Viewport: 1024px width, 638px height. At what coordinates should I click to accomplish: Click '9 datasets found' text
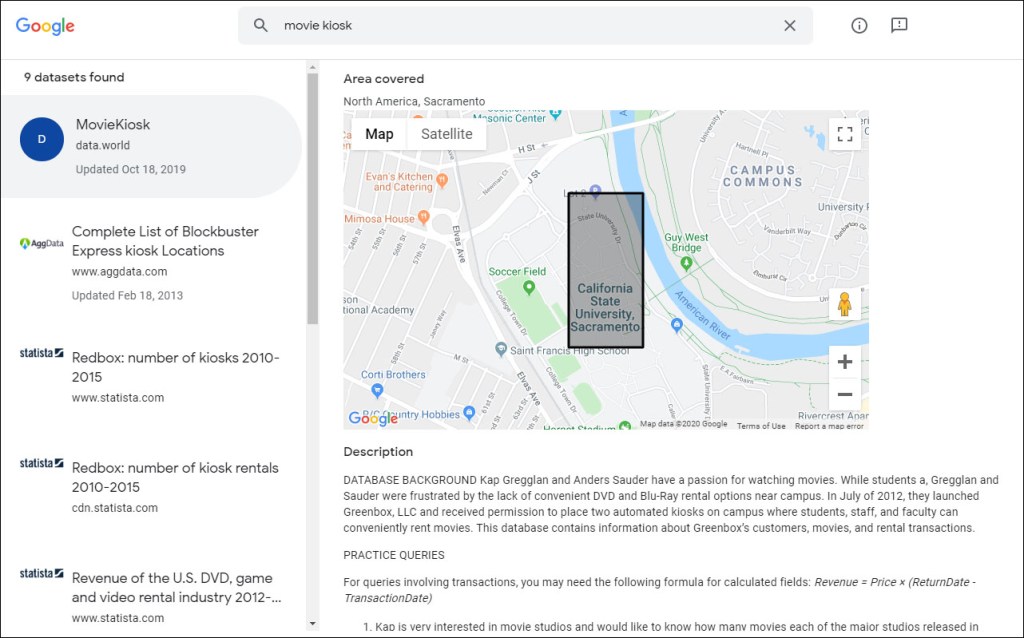pyautogui.click(x=74, y=77)
